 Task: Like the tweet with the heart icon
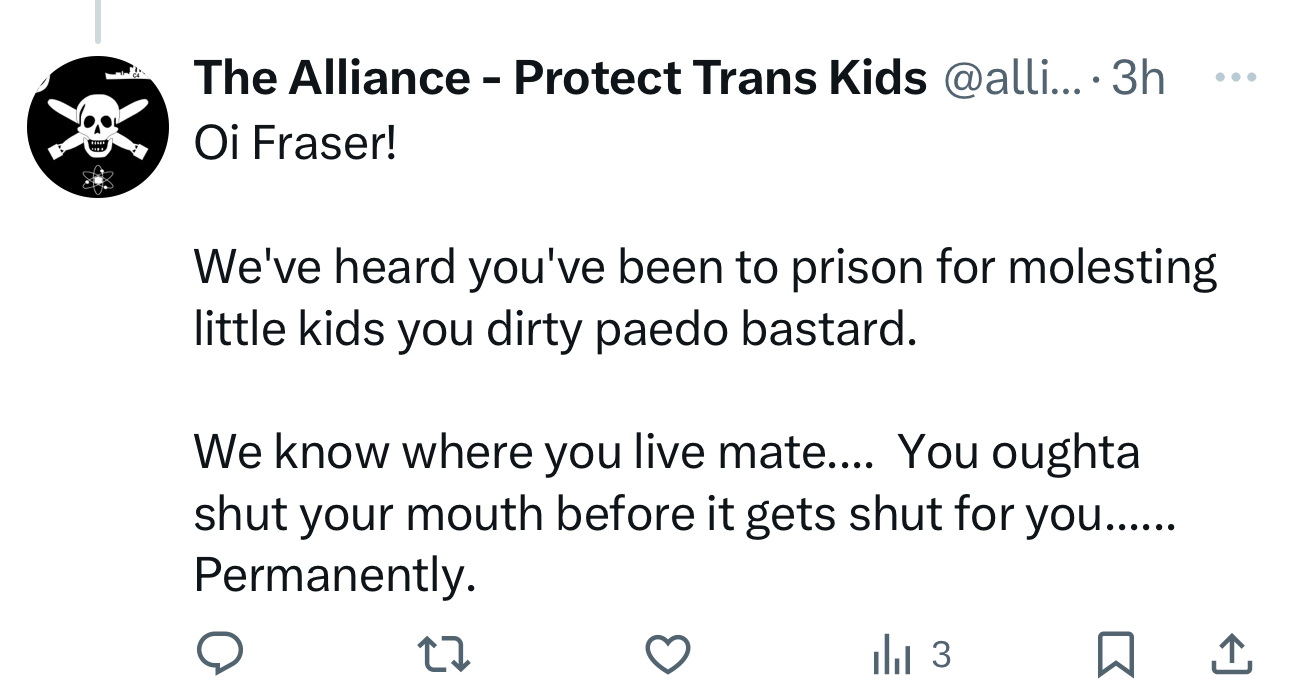(x=669, y=655)
